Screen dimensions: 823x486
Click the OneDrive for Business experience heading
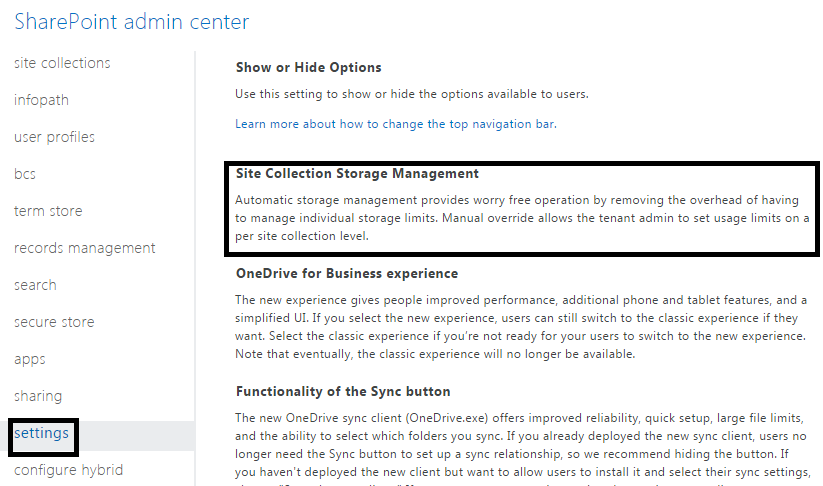coord(347,273)
